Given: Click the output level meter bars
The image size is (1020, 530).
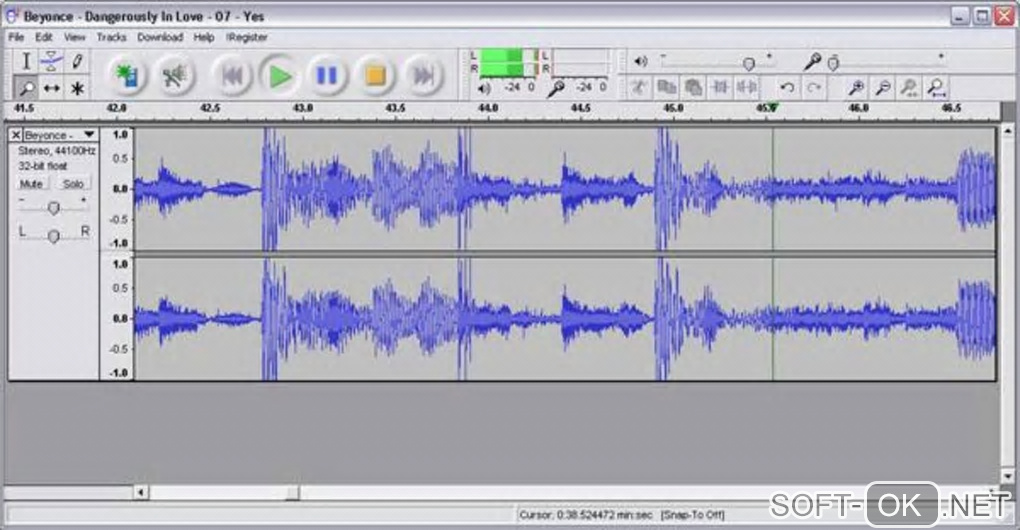Looking at the screenshot, I should (x=509, y=62).
